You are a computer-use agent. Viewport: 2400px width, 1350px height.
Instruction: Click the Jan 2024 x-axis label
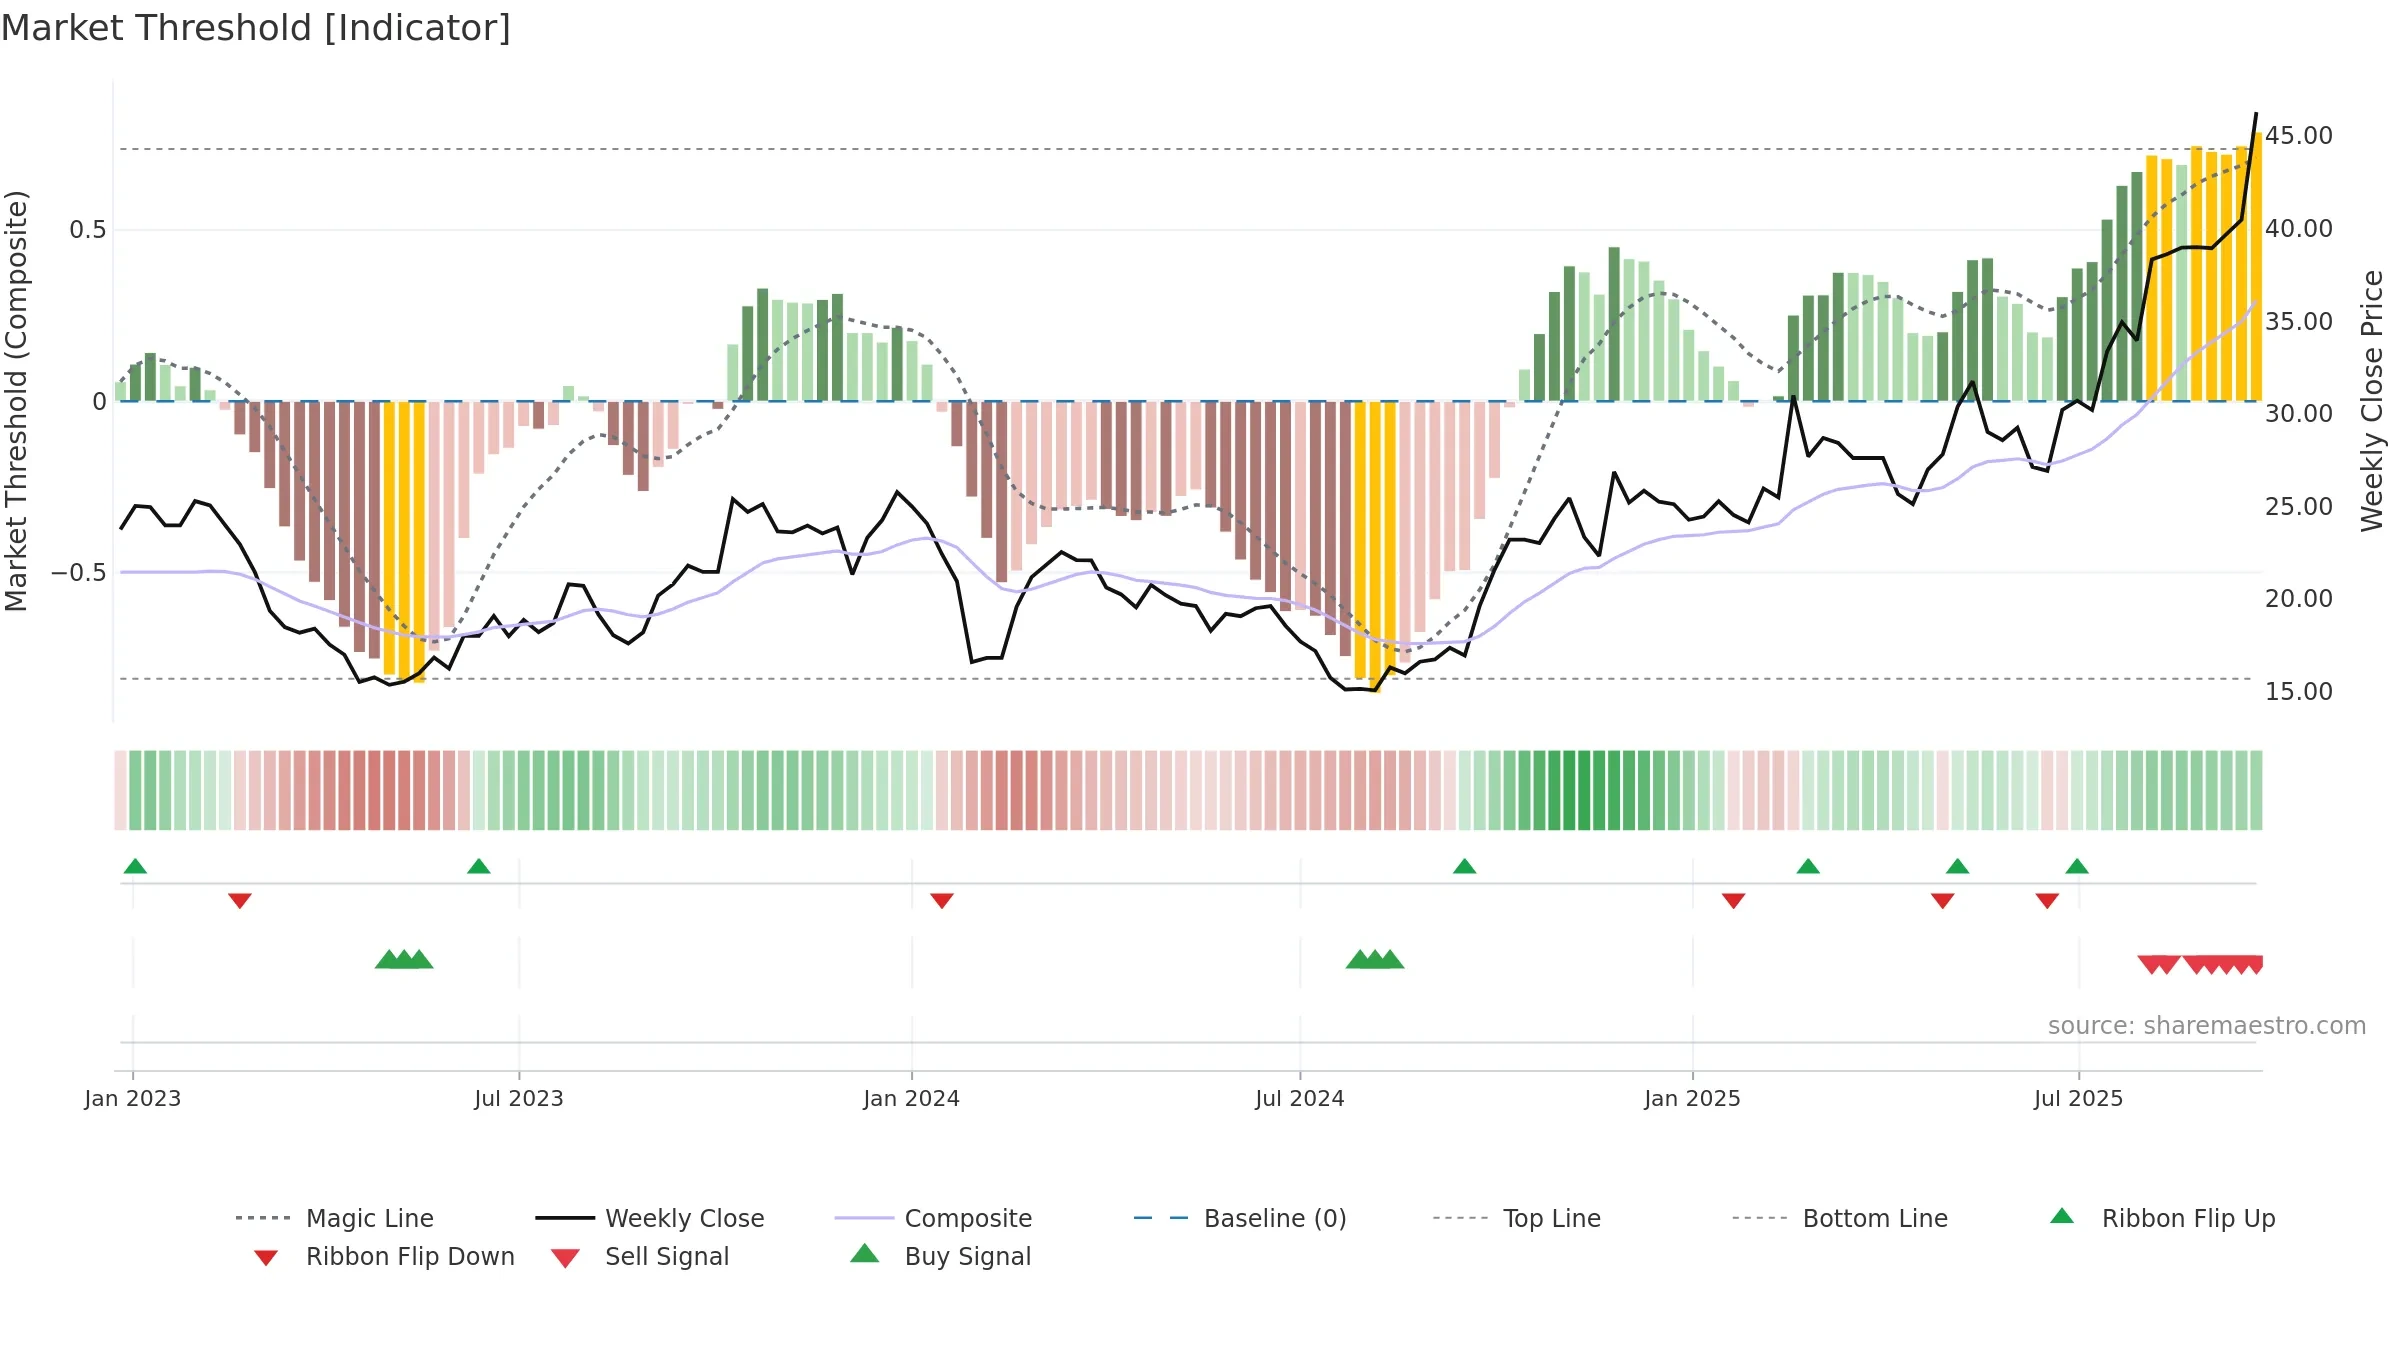tap(912, 1099)
